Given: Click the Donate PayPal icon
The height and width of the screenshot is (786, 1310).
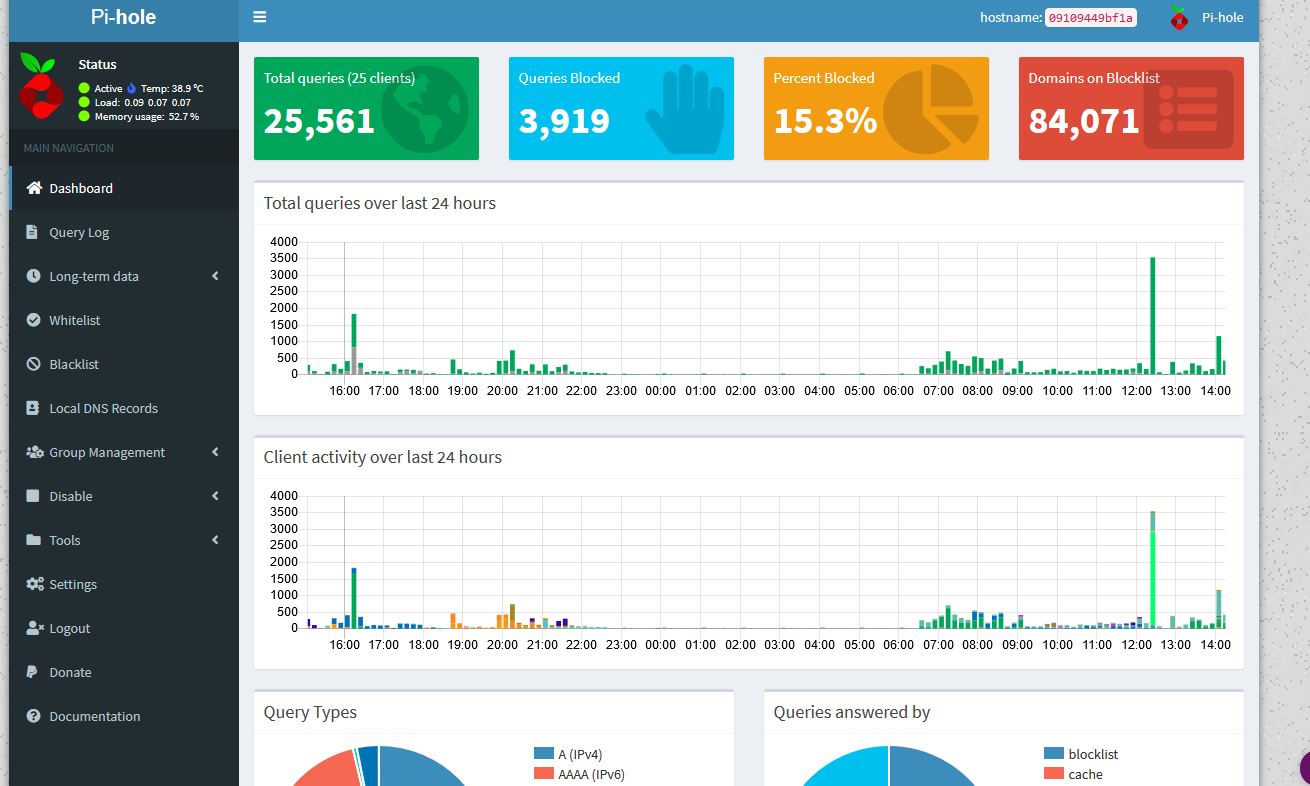Looking at the screenshot, I should (x=33, y=672).
